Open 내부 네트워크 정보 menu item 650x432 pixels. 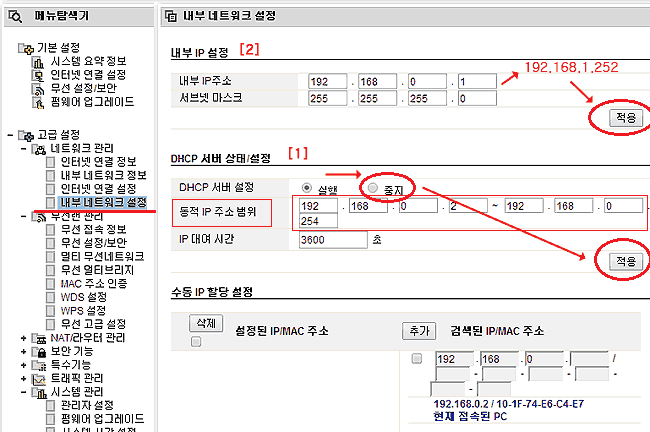click(104, 176)
